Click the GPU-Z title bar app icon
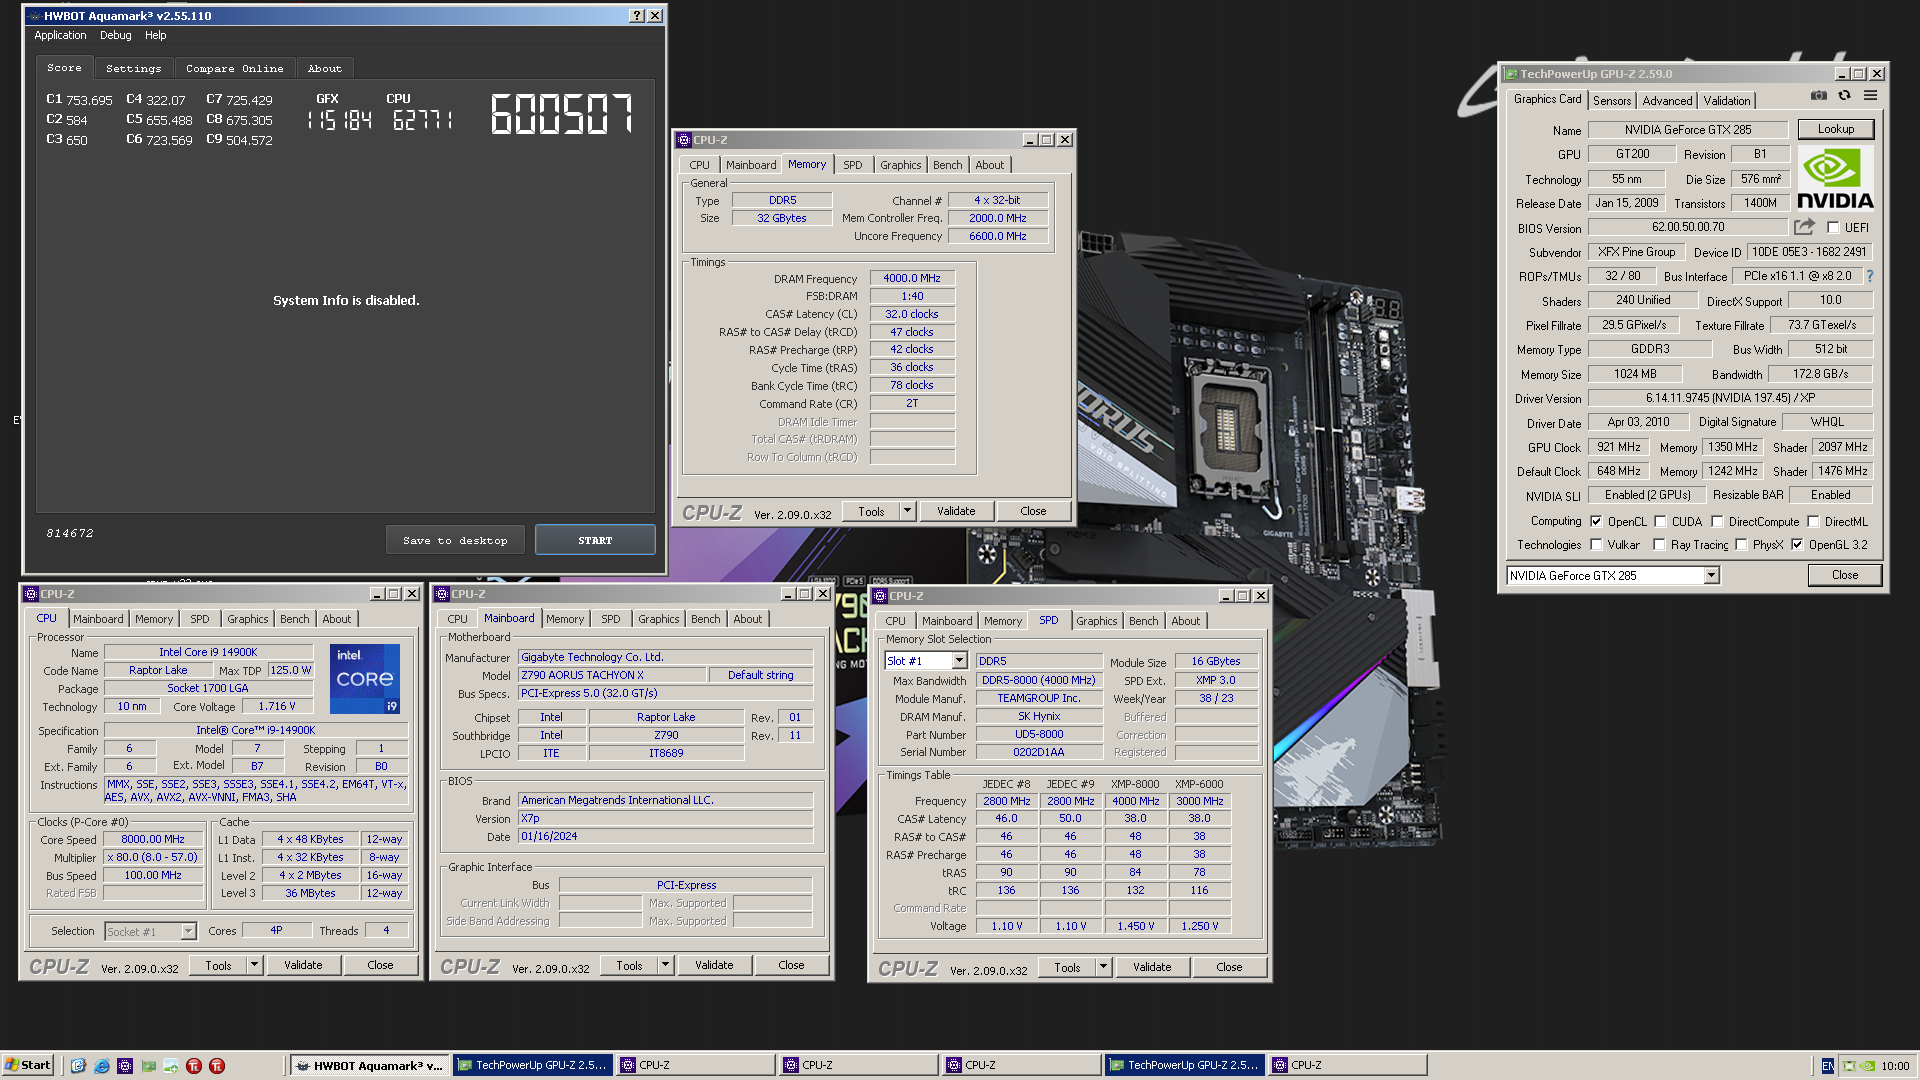This screenshot has height=1080, width=1920. pyautogui.click(x=1511, y=74)
